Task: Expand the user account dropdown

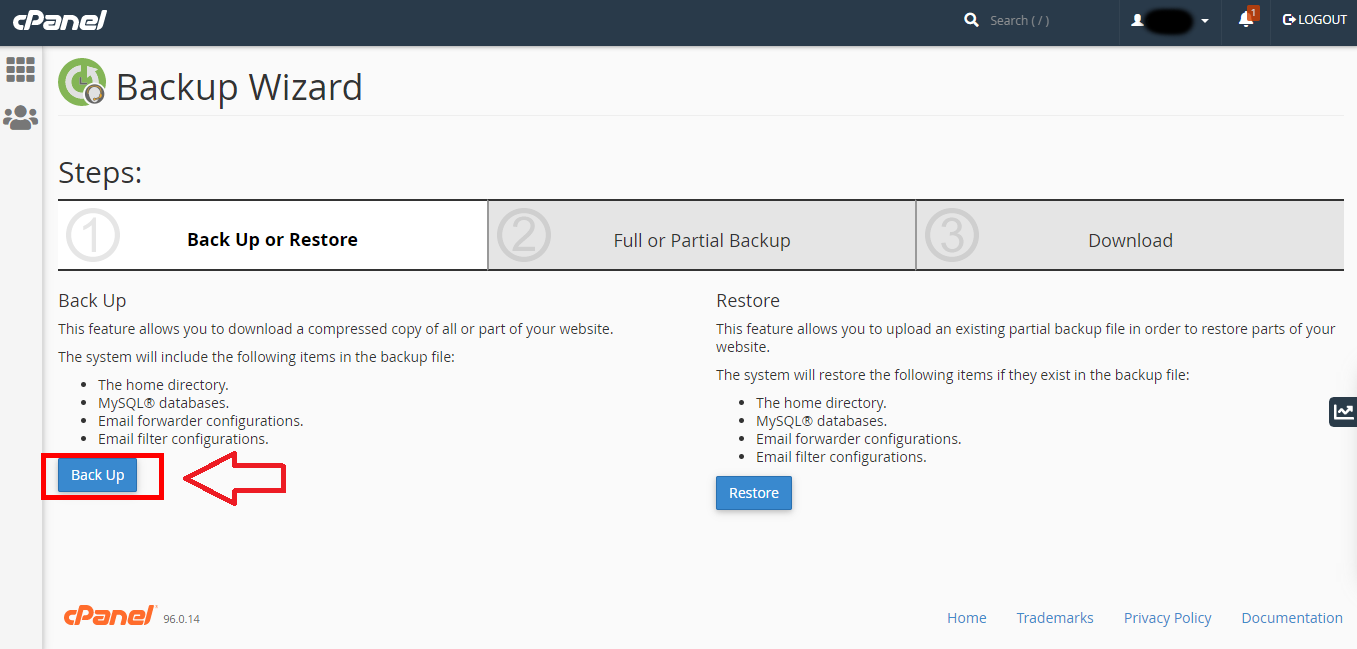Action: coord(1170,21)
